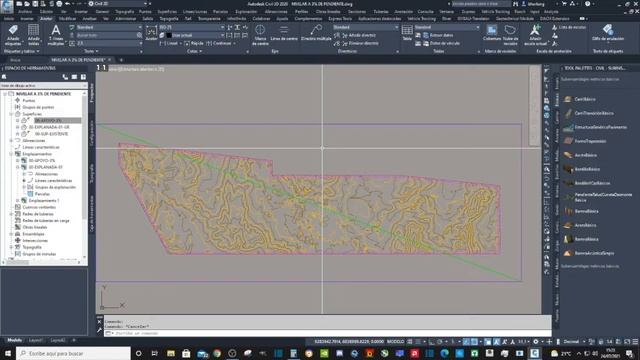The width and height of the screenshot is (640, 360).
Task: Expand the Redes de tuberías node
Action: point(11,214)
